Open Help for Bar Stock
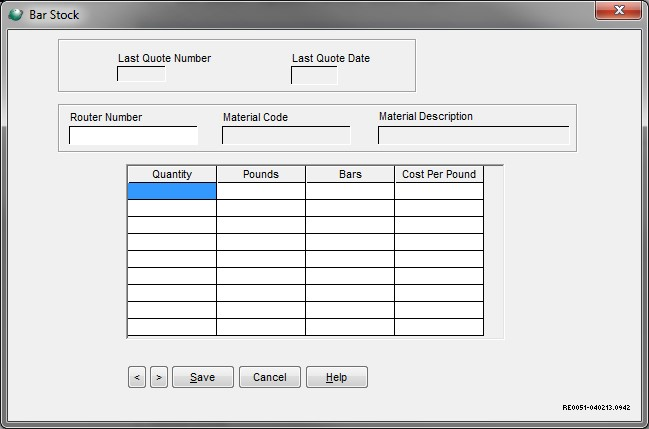 [337, 377]
